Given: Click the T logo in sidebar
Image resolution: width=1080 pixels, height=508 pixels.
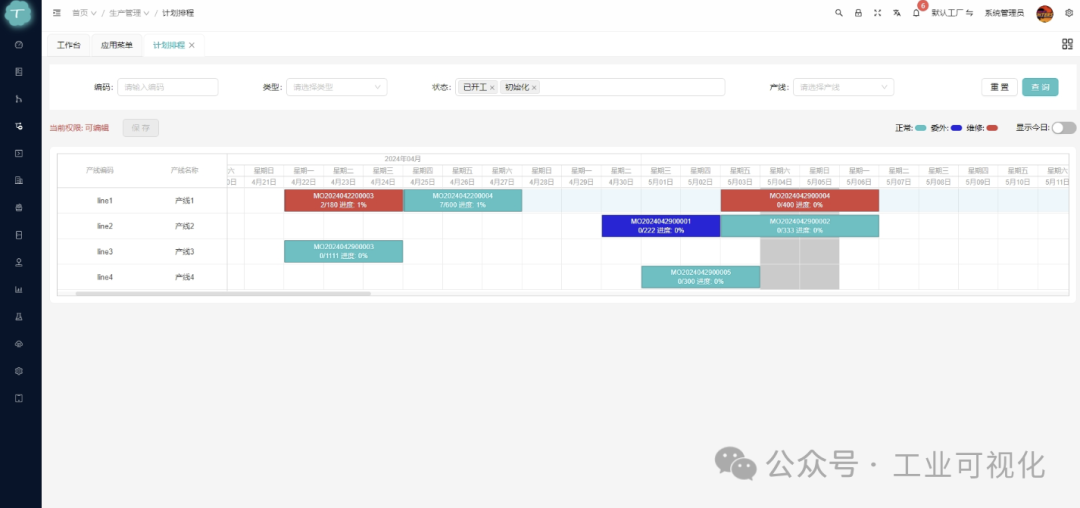Looking at the screenshot, I should [19, 14].
